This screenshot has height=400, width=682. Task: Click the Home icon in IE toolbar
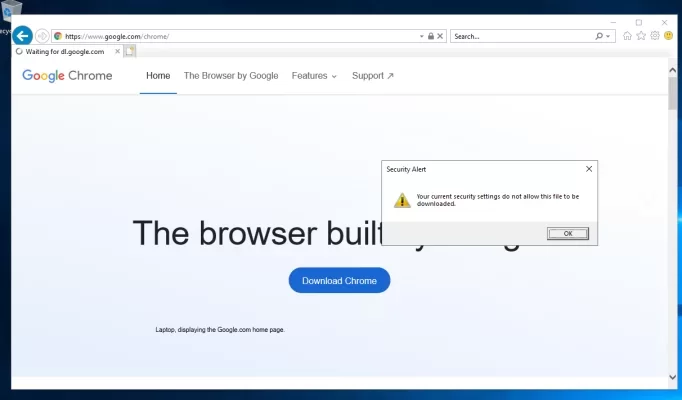tap(627, 36)
